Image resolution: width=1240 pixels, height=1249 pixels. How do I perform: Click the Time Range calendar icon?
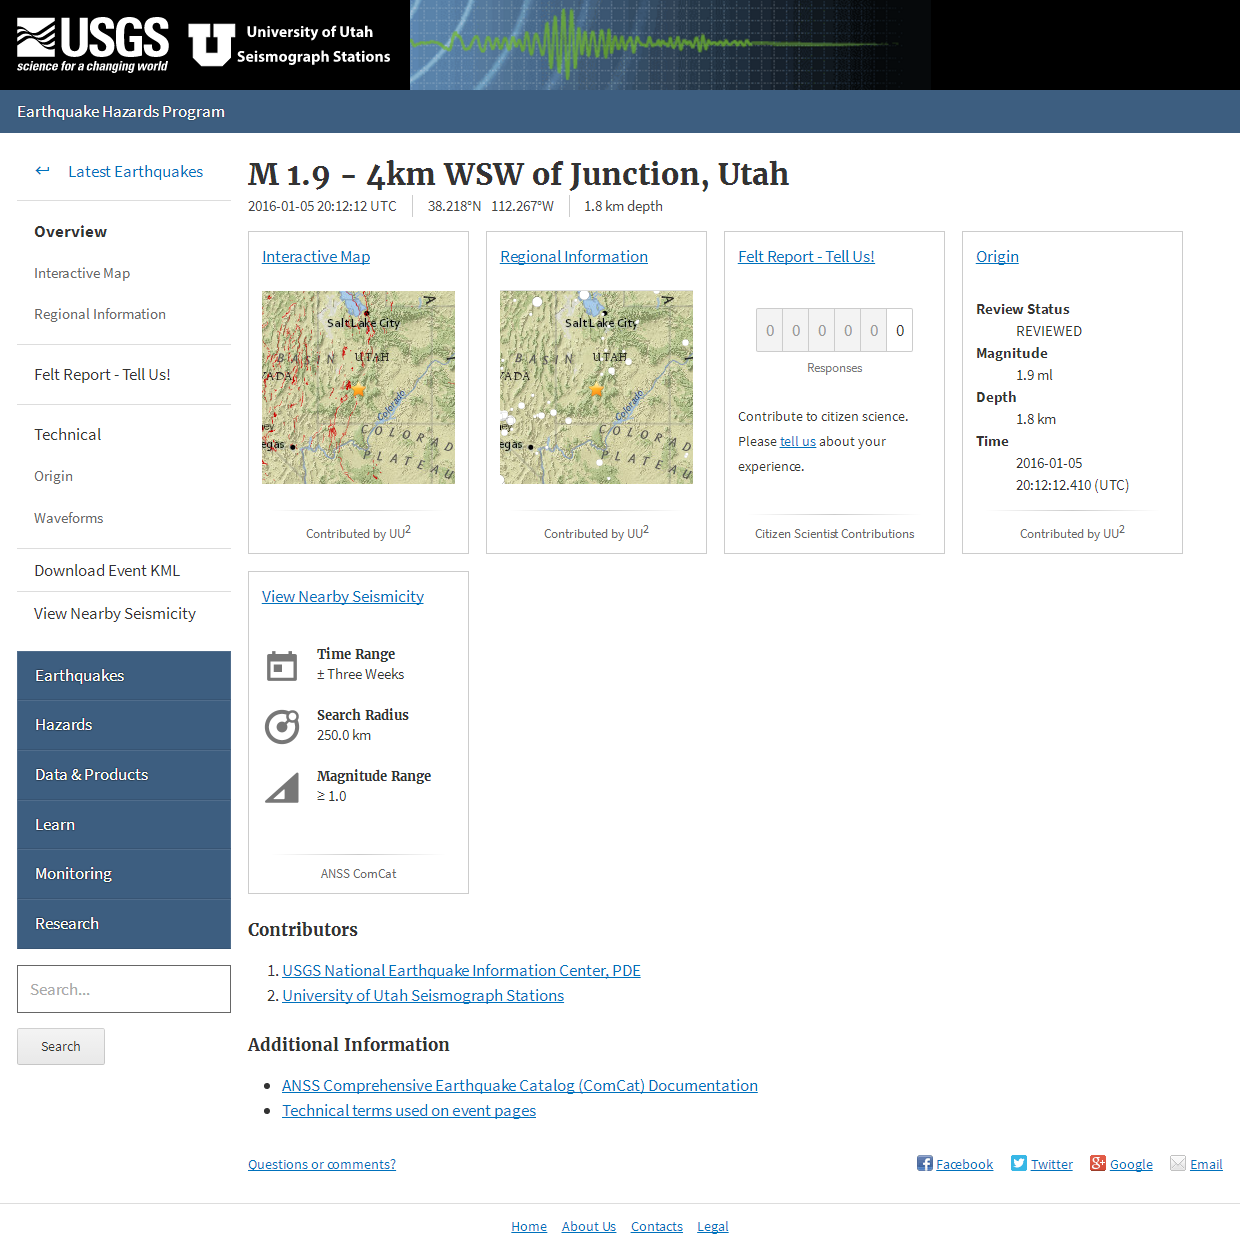[x=282, y=665]
